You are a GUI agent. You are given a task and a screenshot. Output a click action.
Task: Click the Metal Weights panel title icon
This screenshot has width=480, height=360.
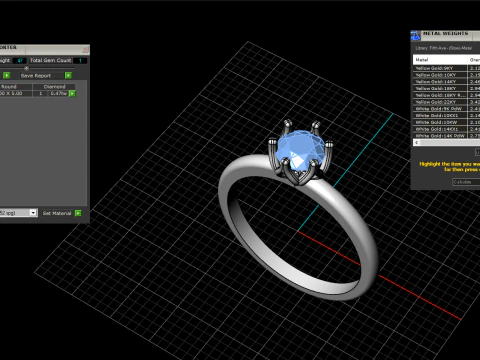click(x=415, y=36)
